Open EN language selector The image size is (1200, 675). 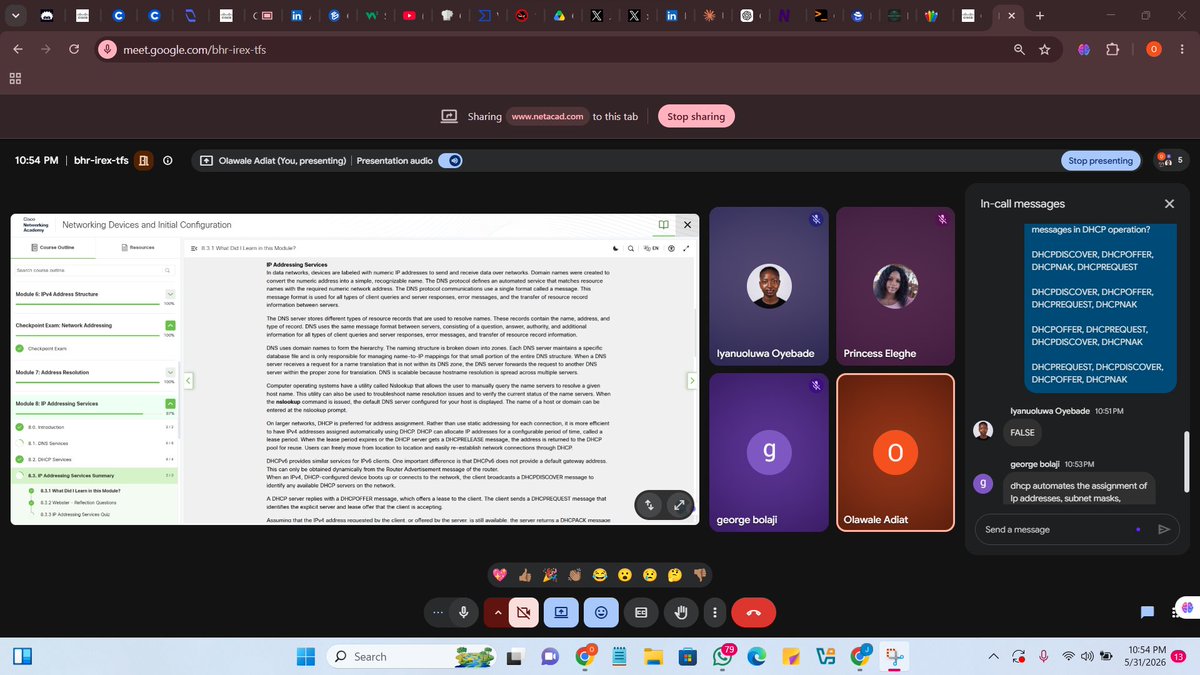(x=651, y=247)
